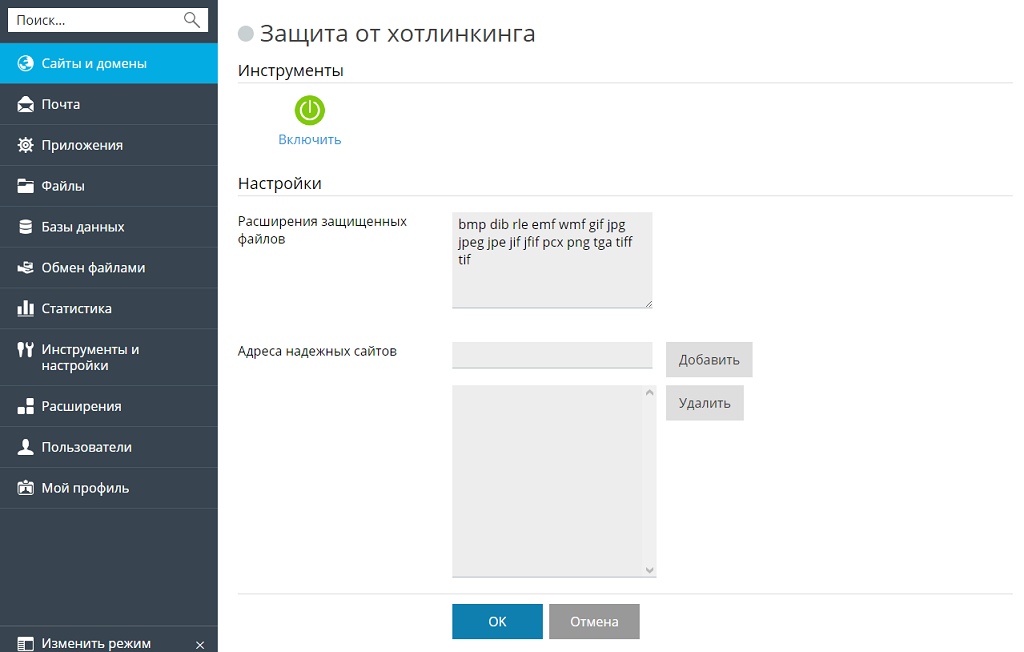Click the blocks icon for Расширения

coord(25,406)
